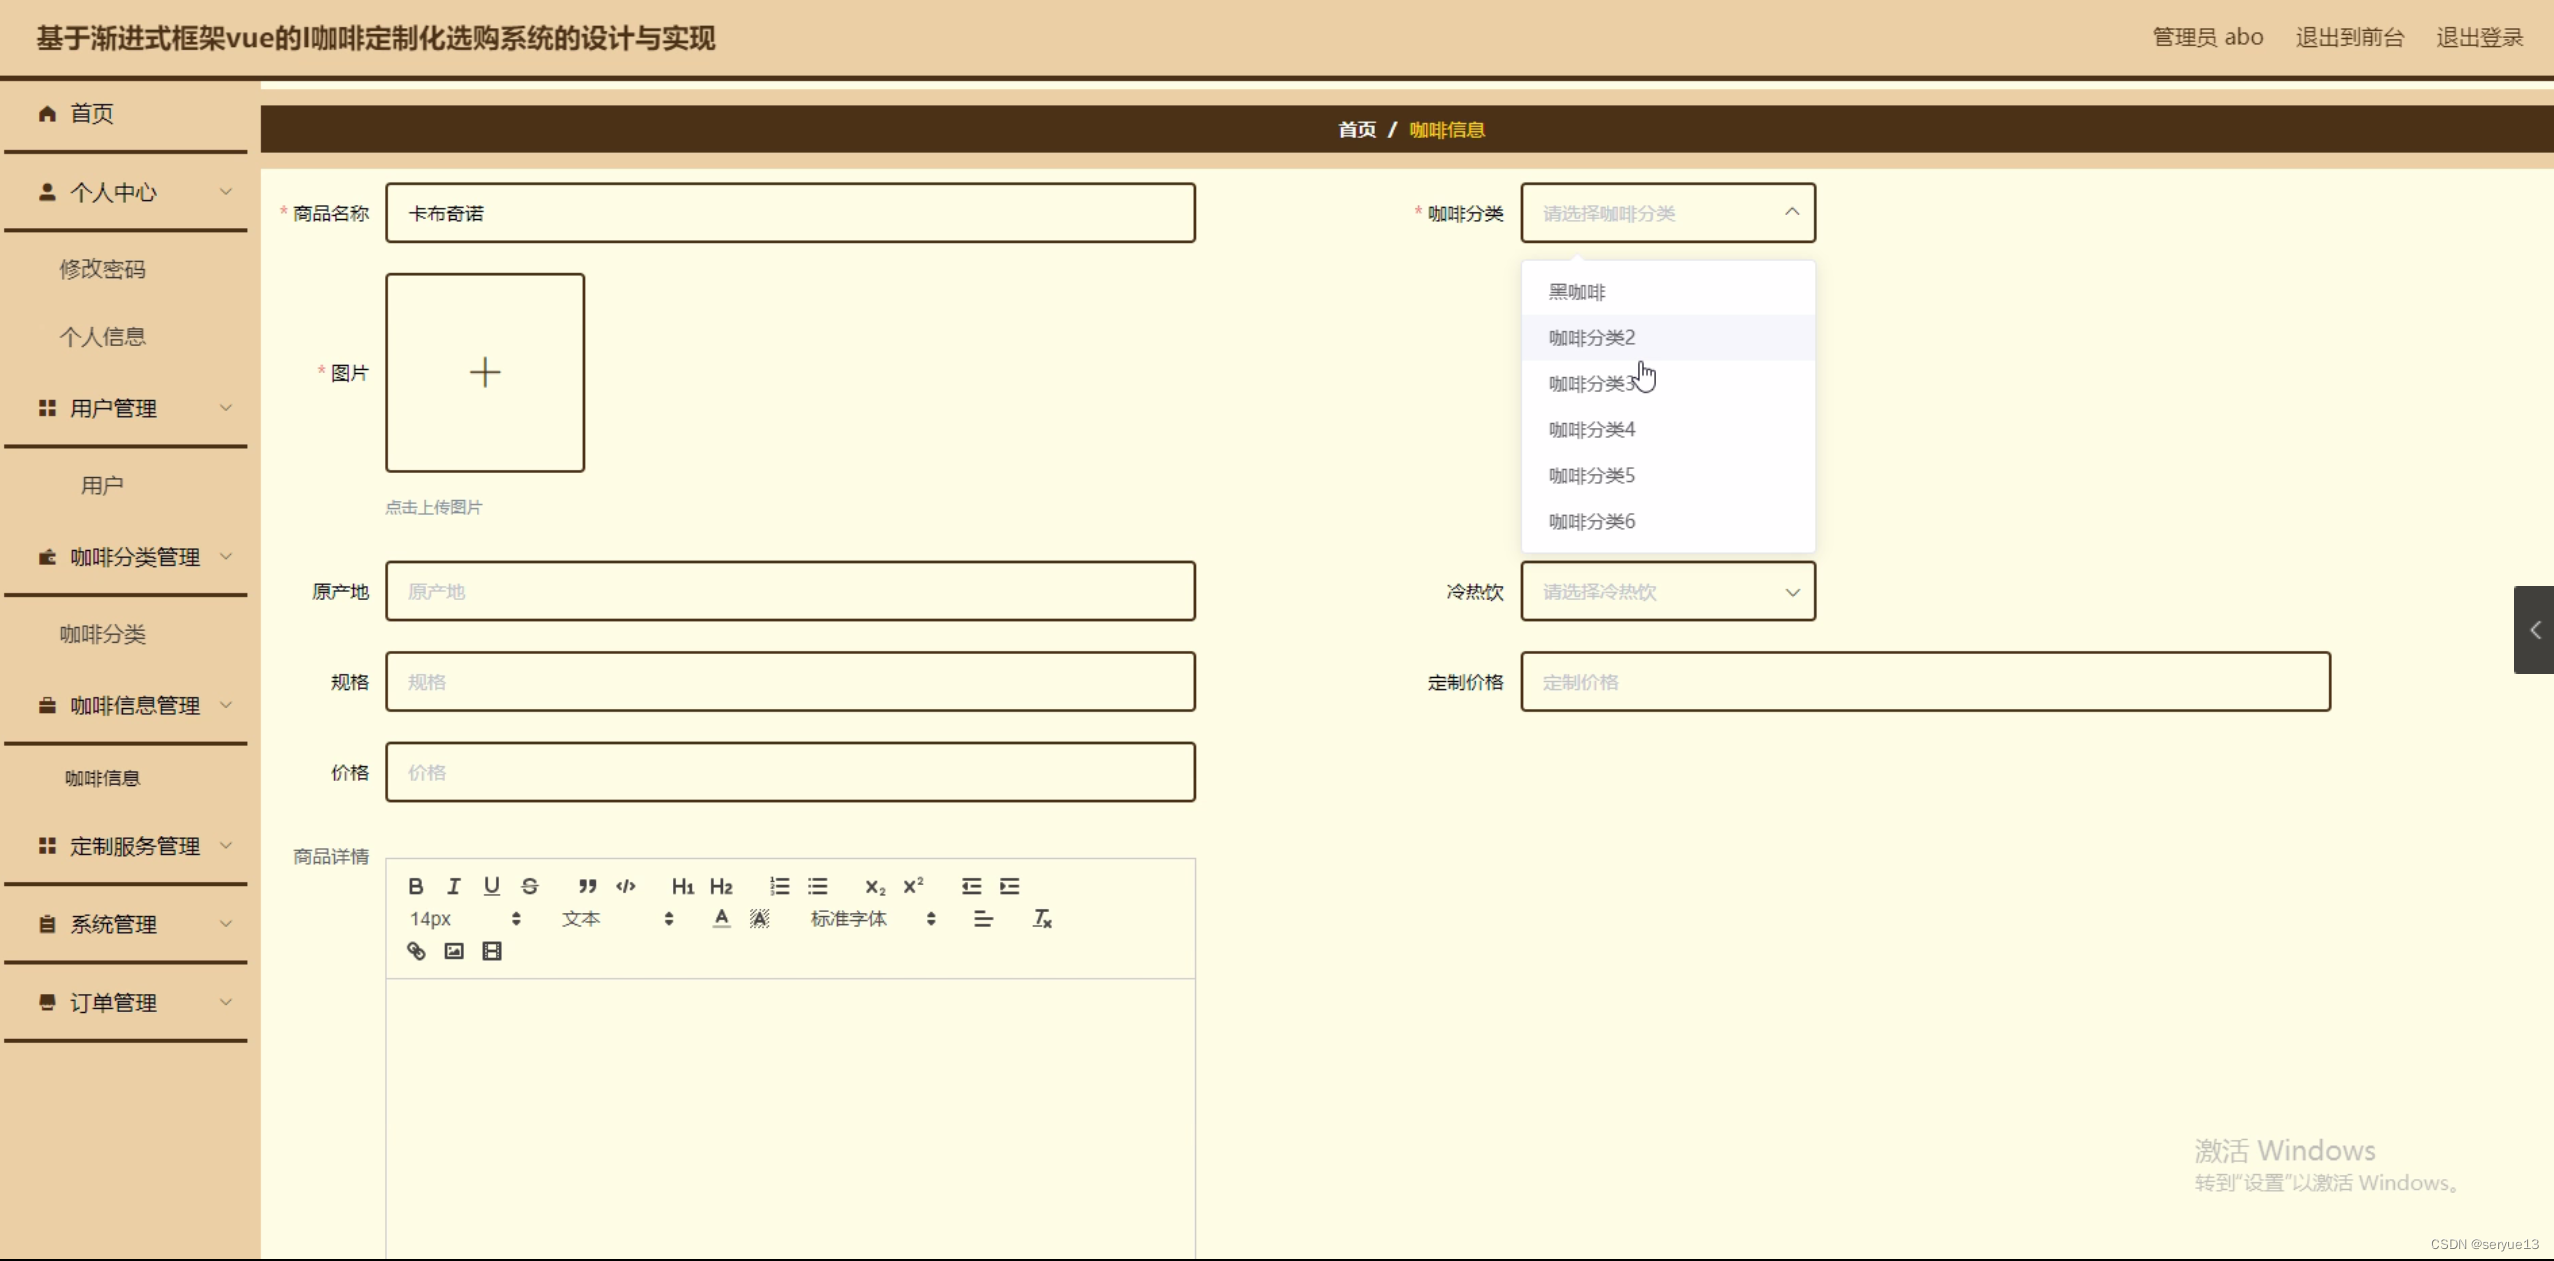Open the text color picker
The height and width of the screenshot is (1261, 2554).
click(x=721, y=919)
